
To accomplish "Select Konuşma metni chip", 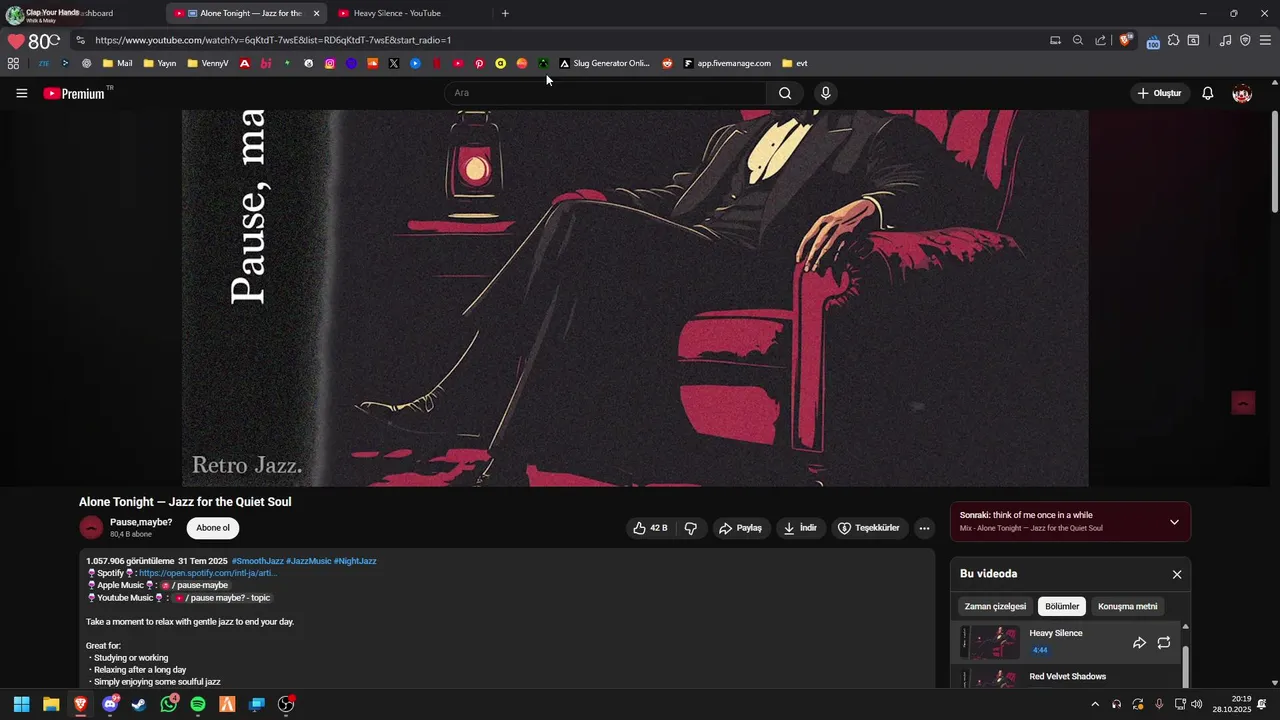I will [1127, 606].
